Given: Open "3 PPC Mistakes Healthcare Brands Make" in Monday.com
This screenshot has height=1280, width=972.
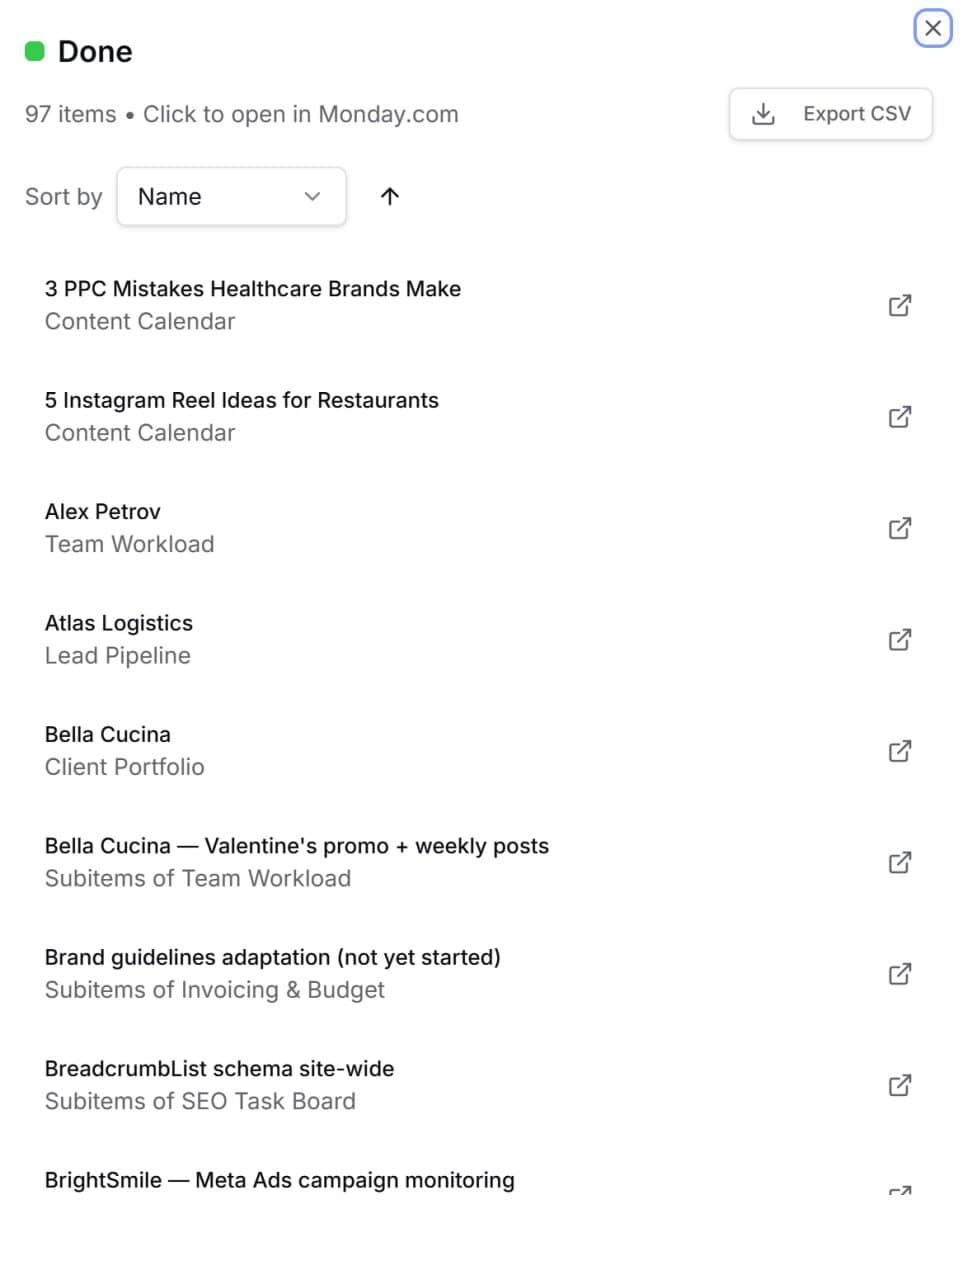Looking at the screenshot, I should coord(899,305).
